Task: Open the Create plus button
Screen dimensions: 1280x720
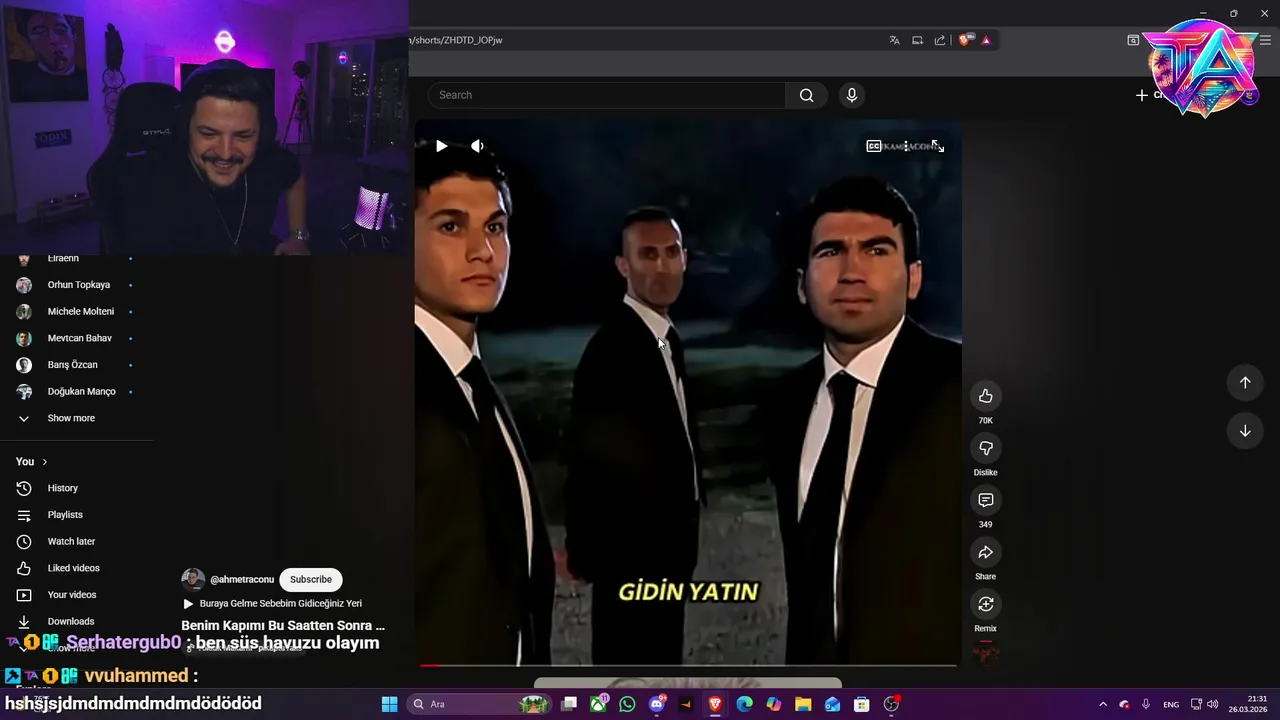Action: 1142,95
